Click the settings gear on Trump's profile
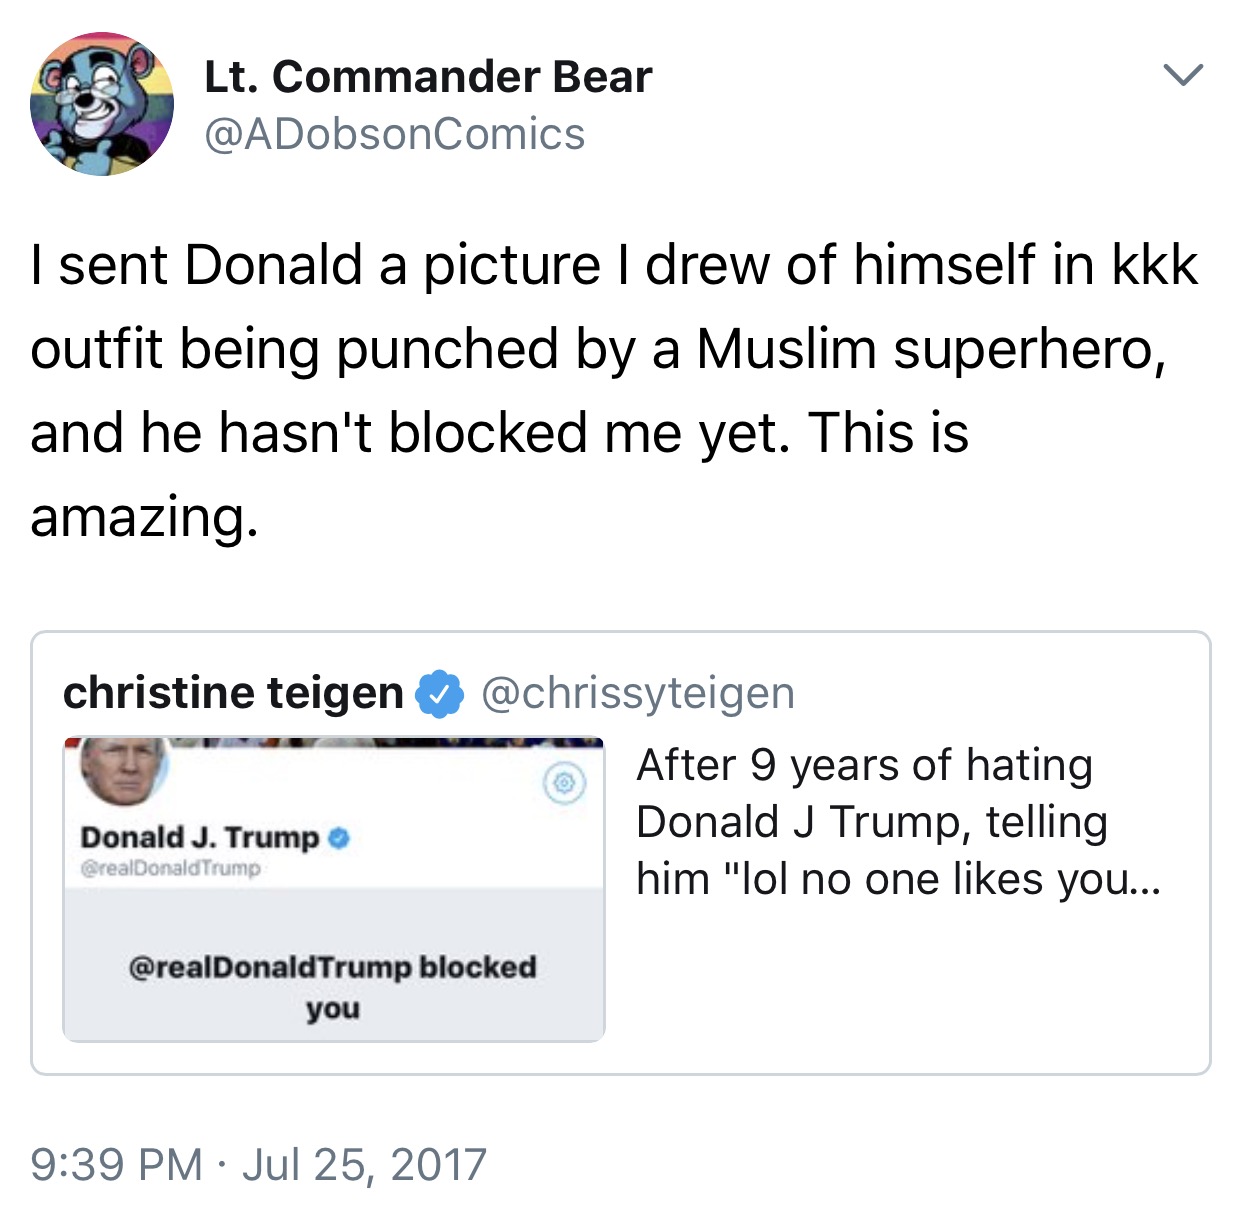The width and height of the screenshot is (1242, 1232). 564,783
